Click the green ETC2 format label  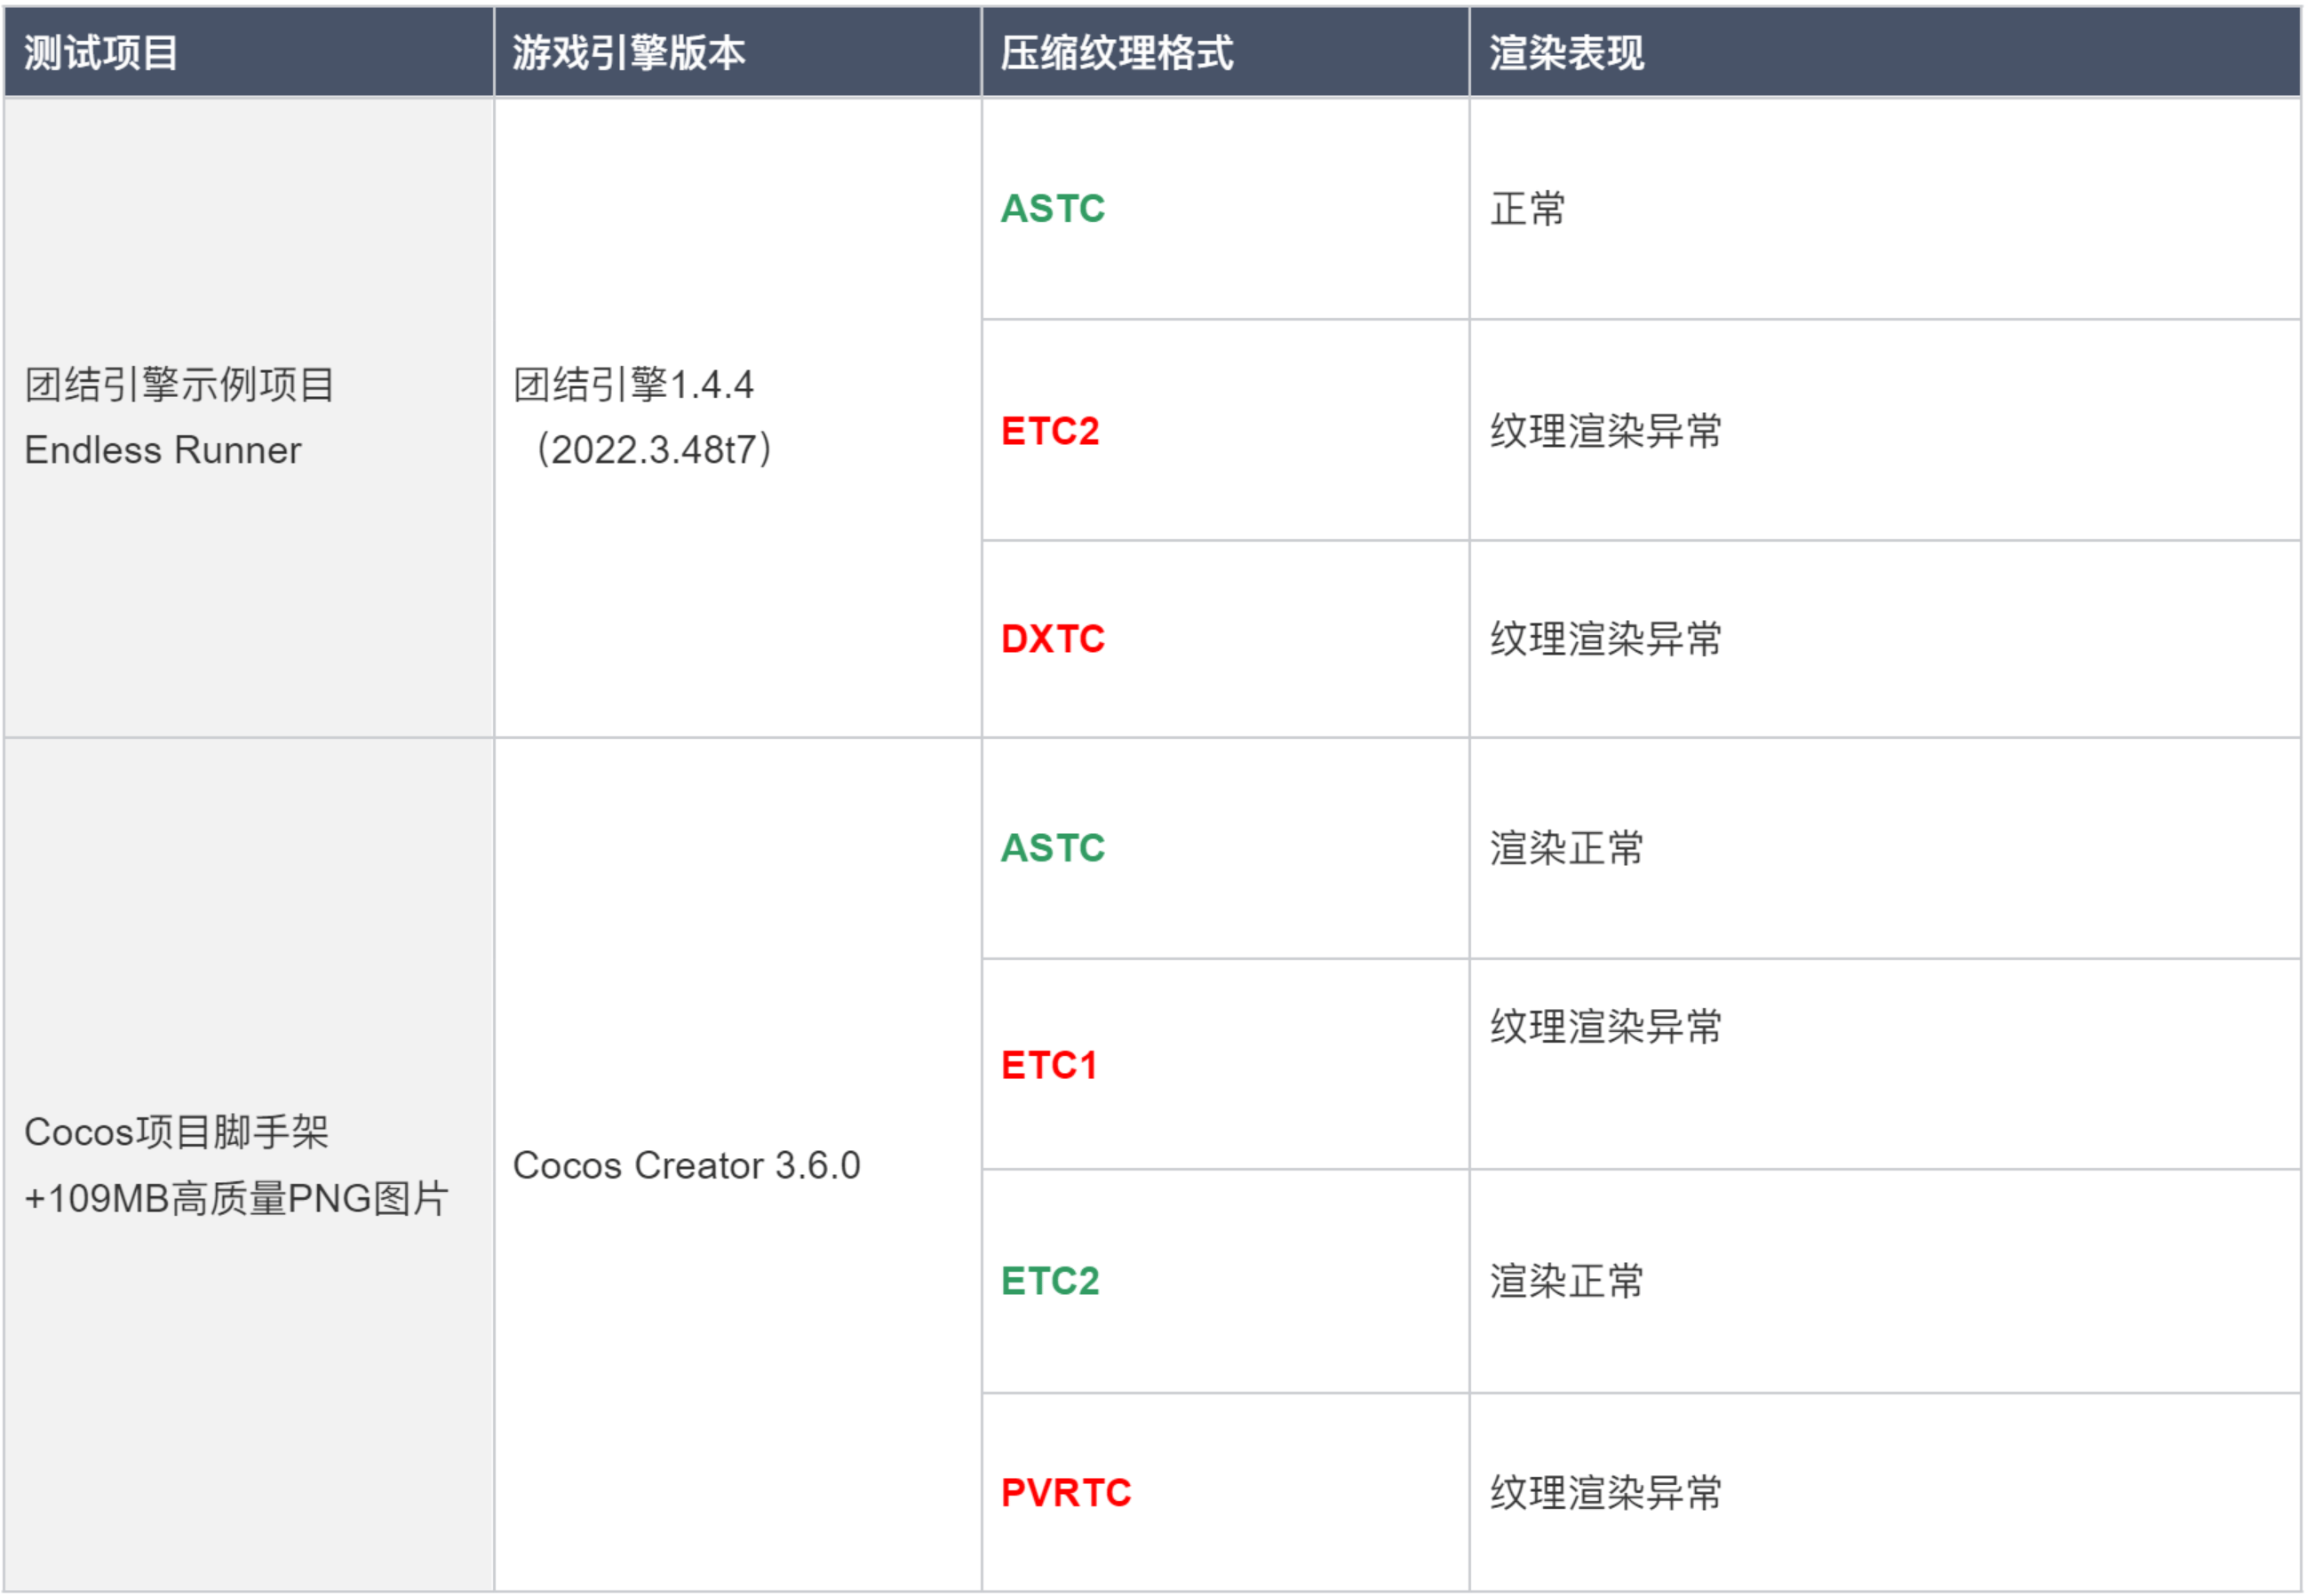point(1049,1282)
